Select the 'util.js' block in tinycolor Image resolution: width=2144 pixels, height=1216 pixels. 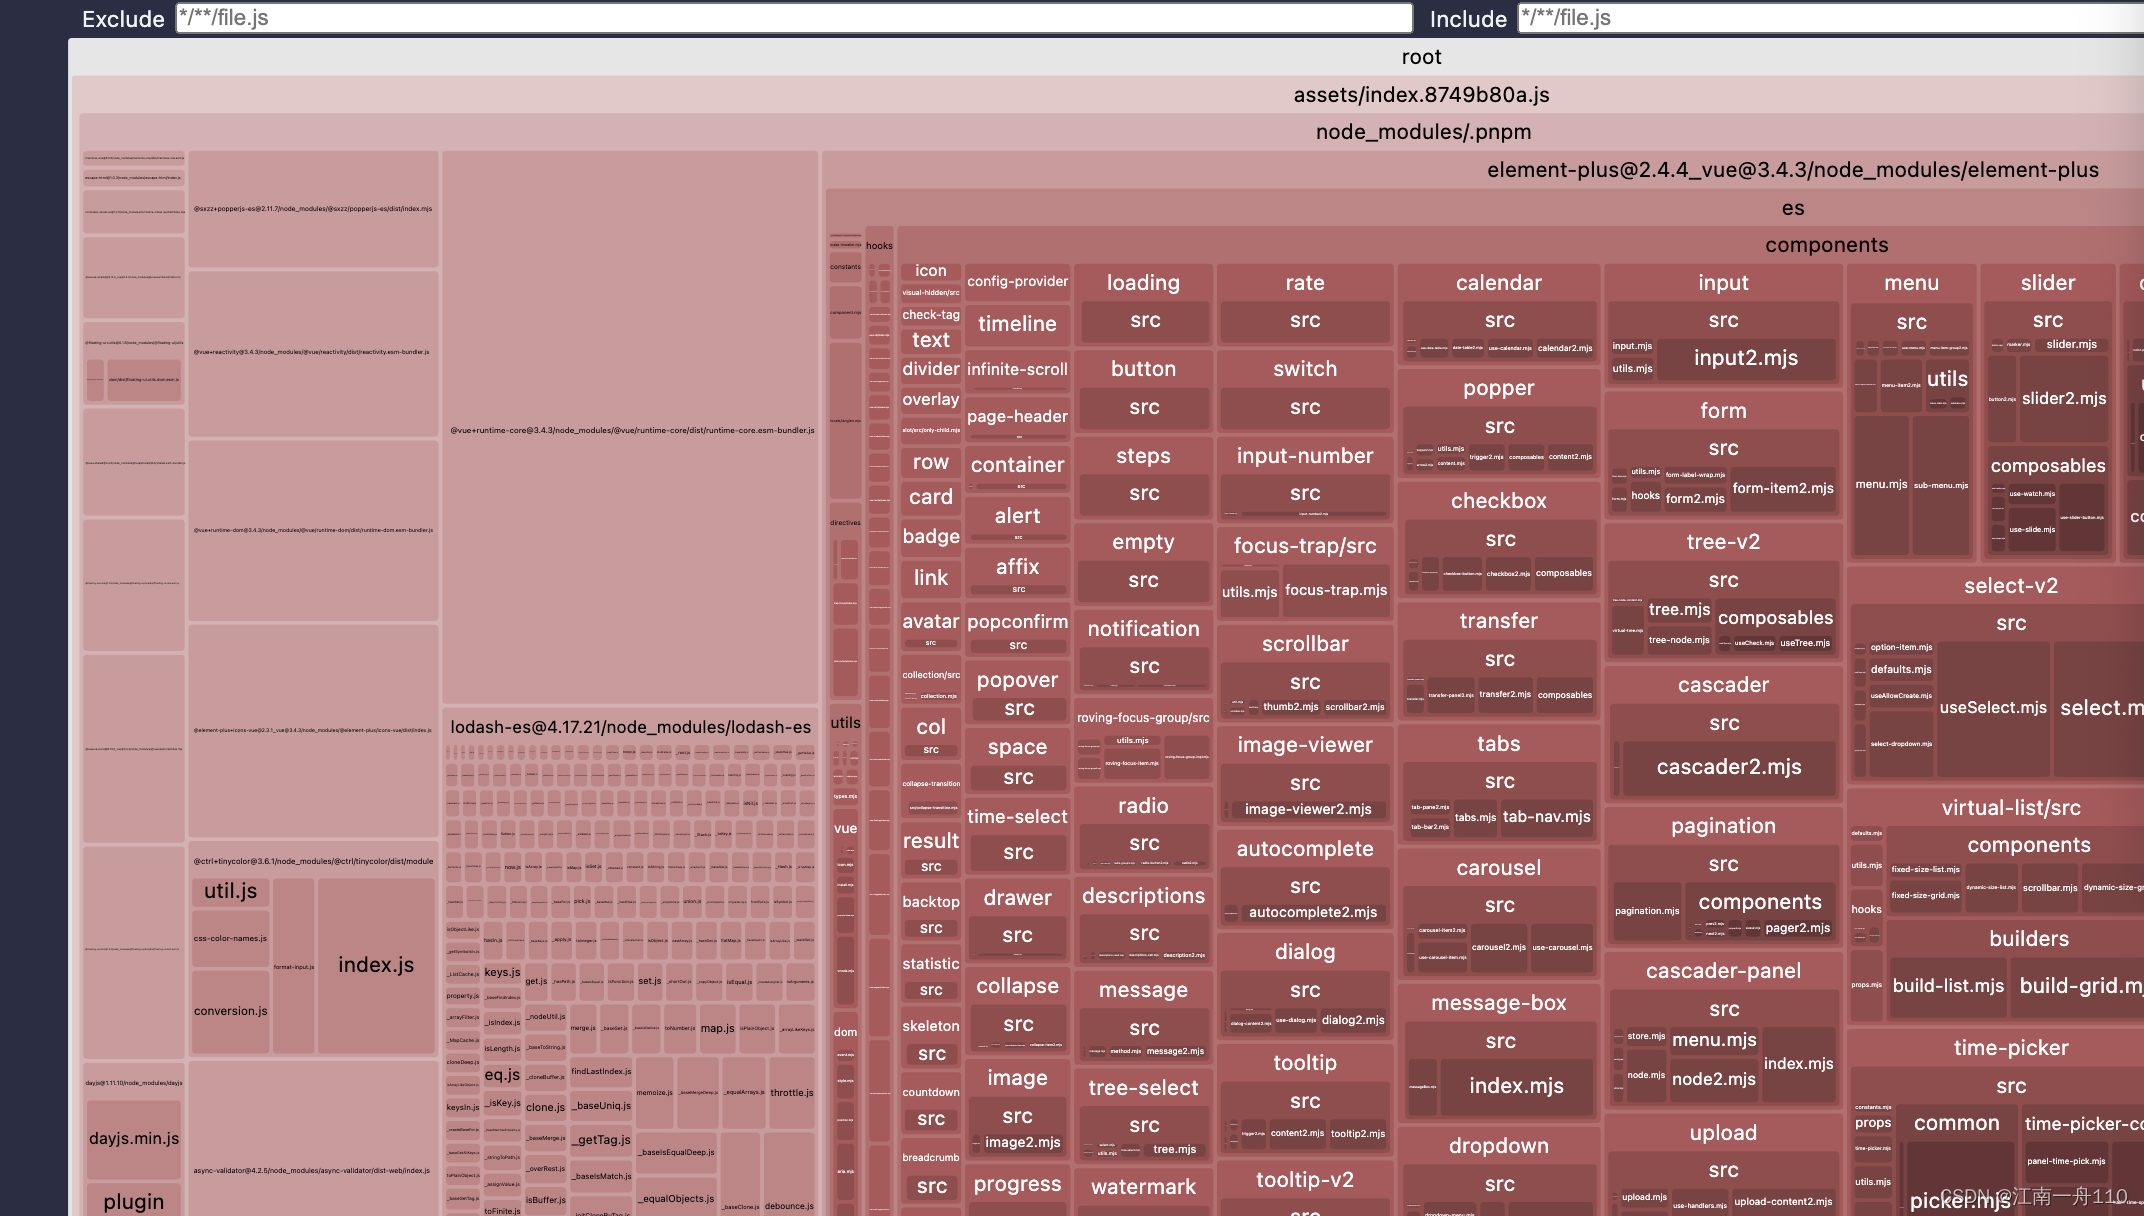tap(231, 891)
